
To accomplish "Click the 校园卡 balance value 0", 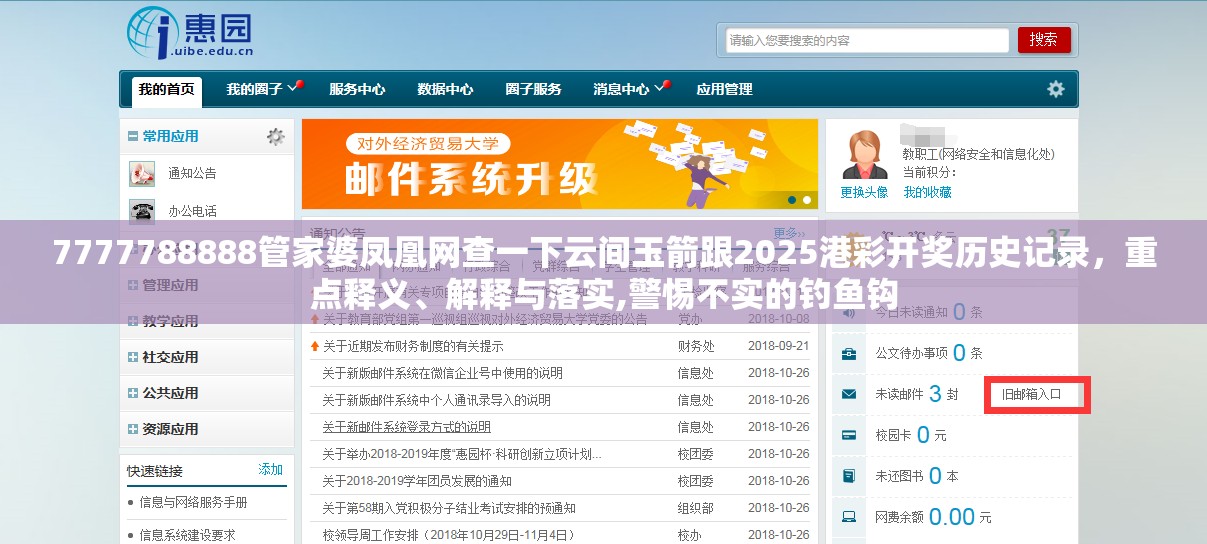I will point(923,435).
